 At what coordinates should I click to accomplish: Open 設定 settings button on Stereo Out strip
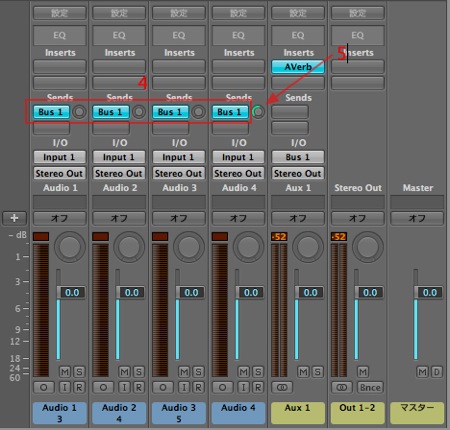(358, 13)
